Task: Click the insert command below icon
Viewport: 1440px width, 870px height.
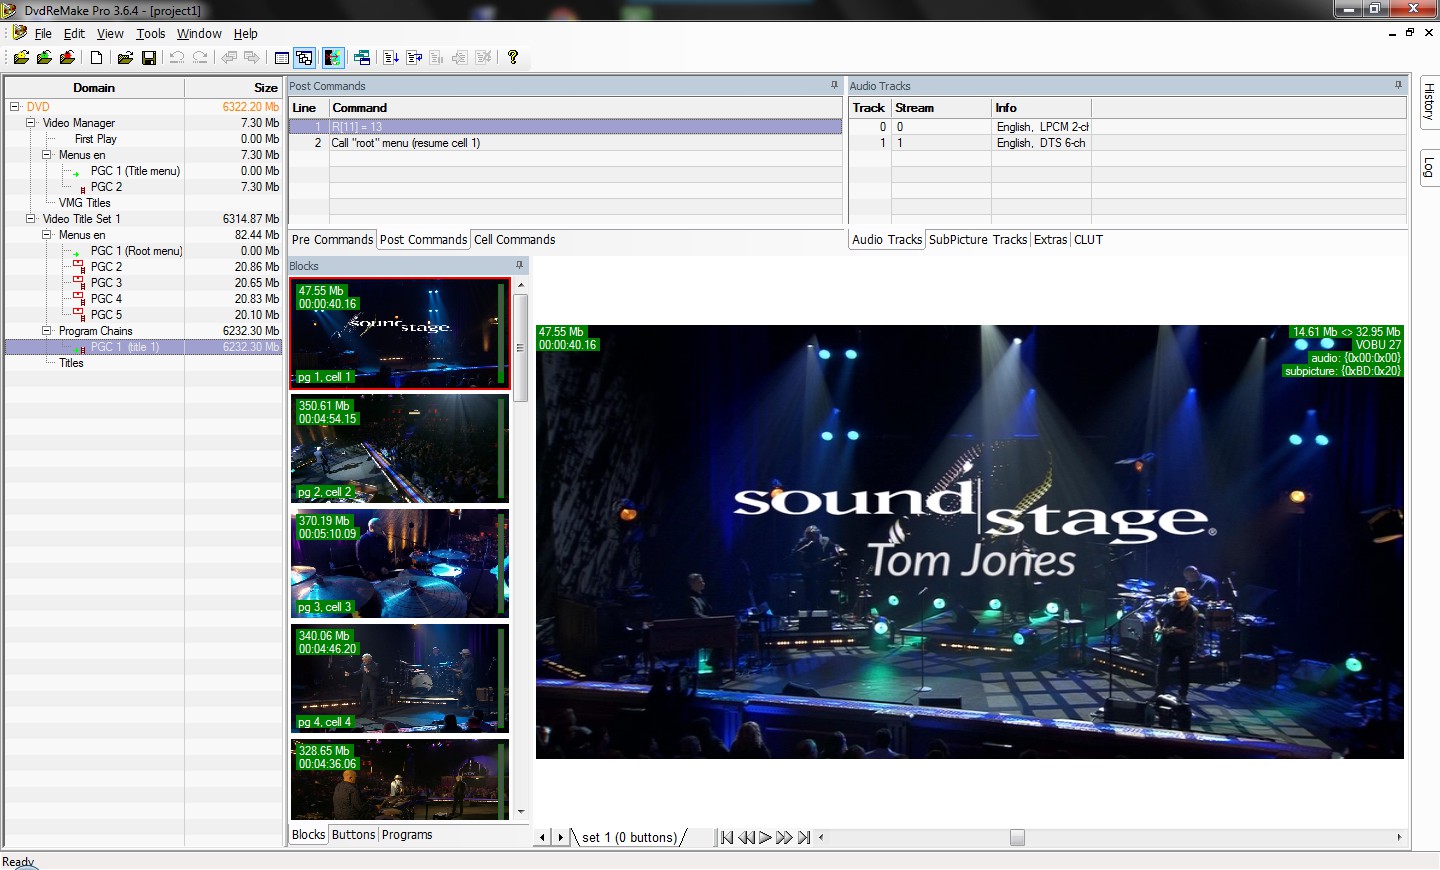Action: [x=391, y=58]
